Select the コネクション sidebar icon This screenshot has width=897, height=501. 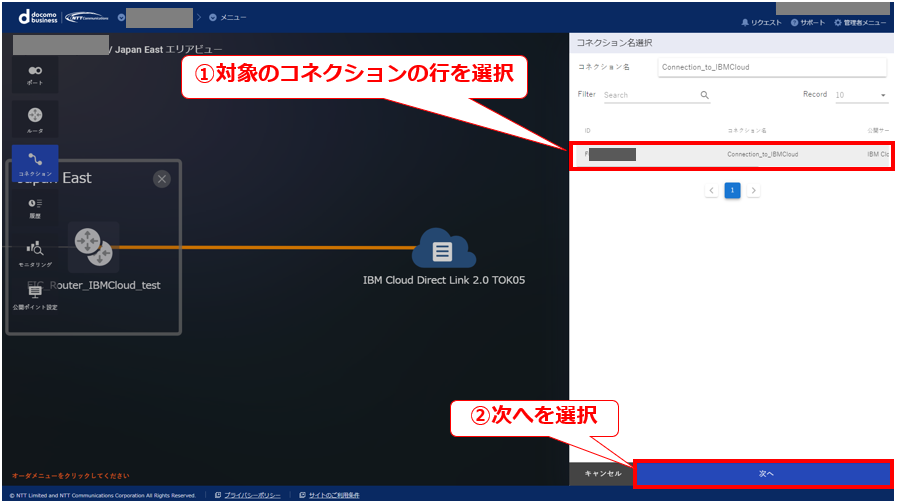click(35, 163)
